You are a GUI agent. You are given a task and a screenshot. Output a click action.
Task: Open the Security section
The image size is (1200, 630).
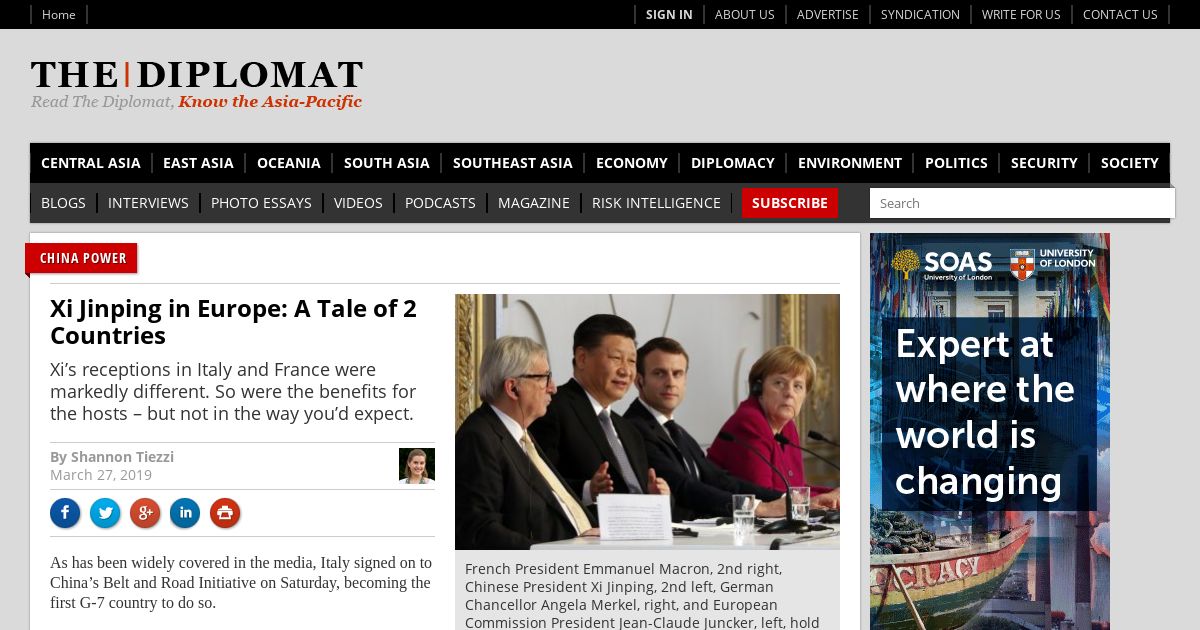click(1044, 163)
